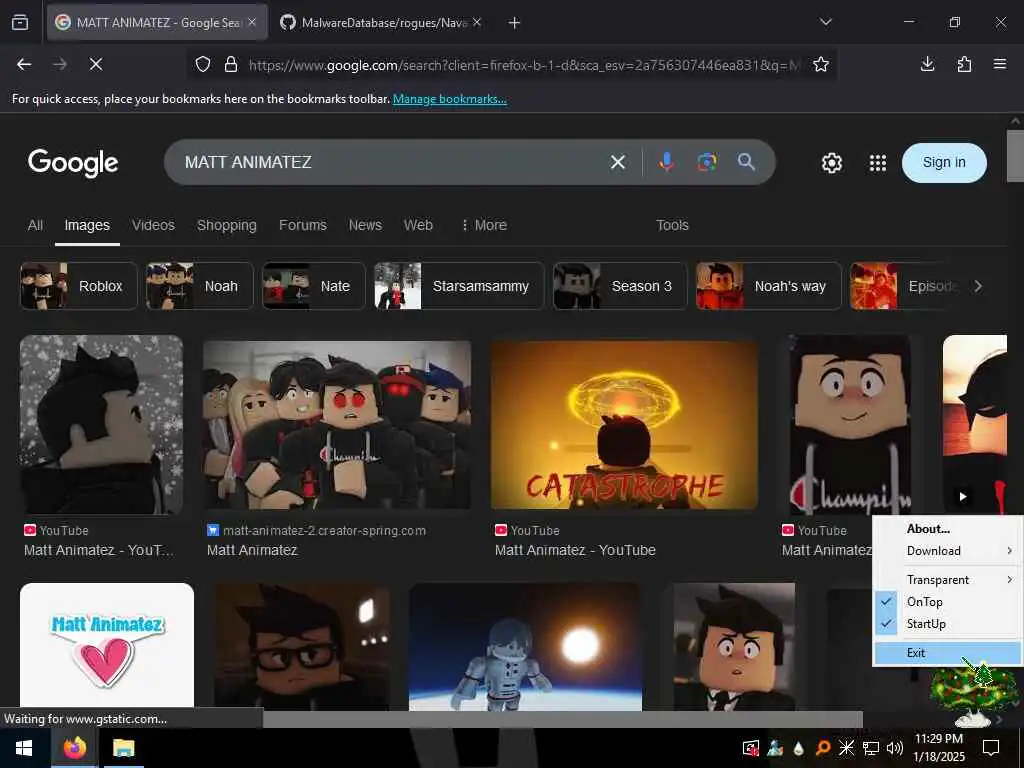Viewport: 1024px width, 768px height.
Task: Click the Firefox address bar URL
Action: click(x=522, y=65)
